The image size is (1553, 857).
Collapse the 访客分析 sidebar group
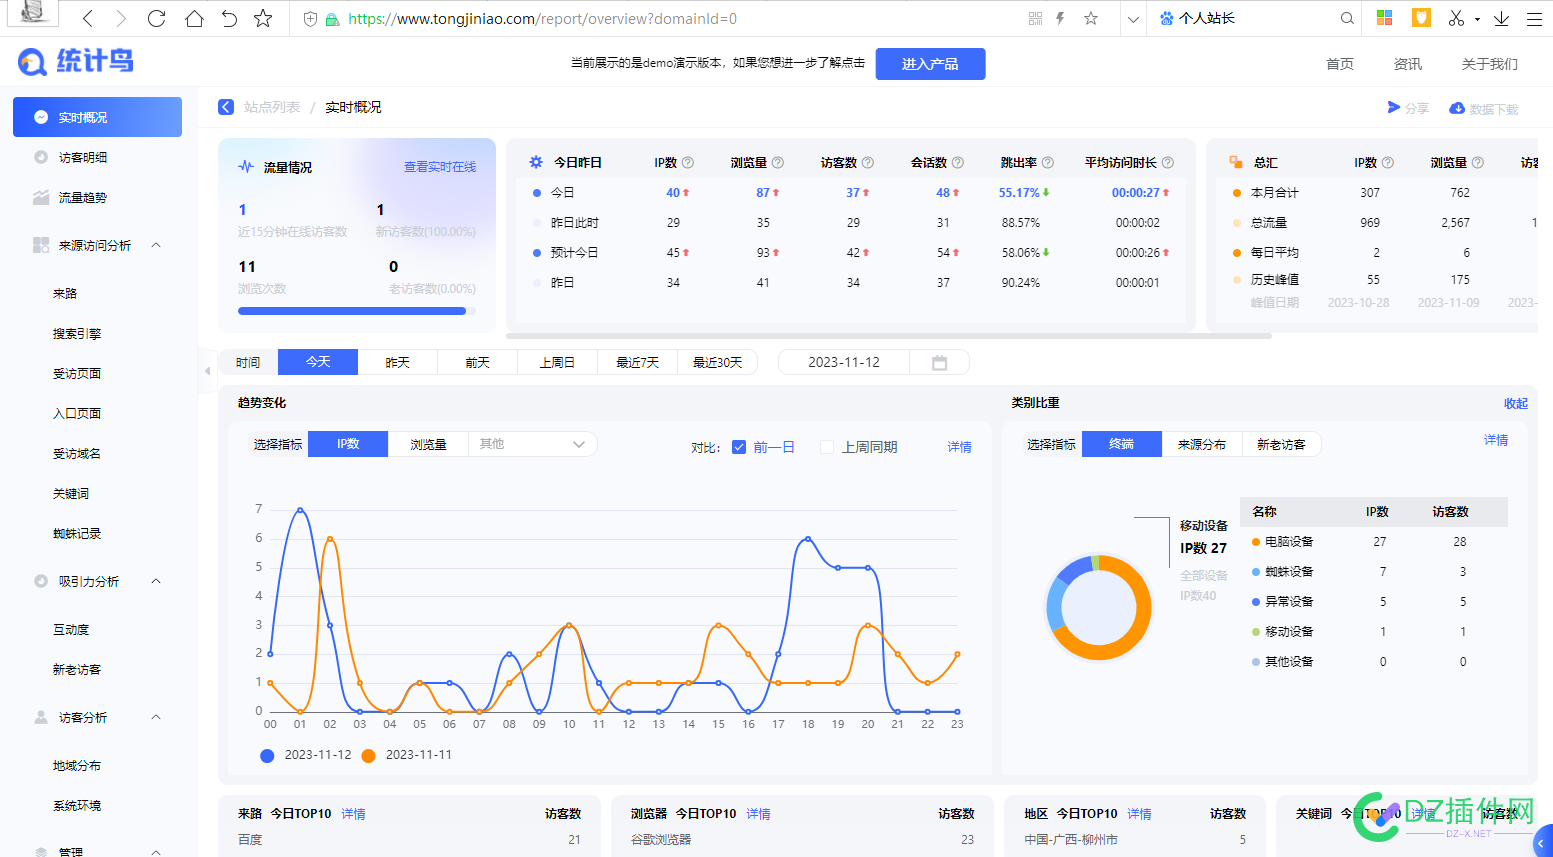point(156,717)
